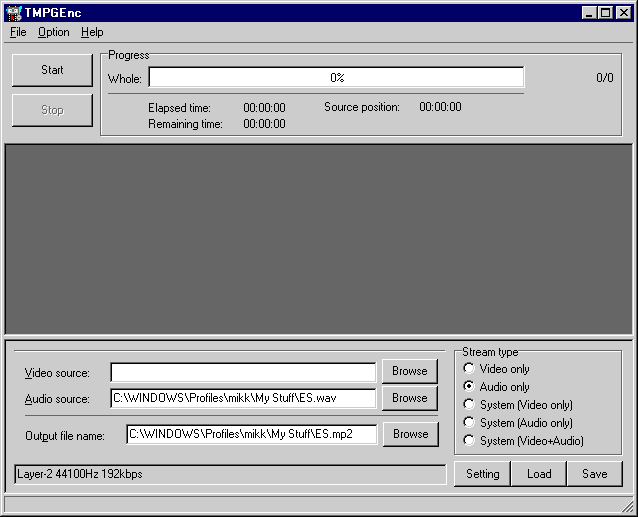638x517 pixels.
Task: Open the Help menu
Action: click(92, 32)
